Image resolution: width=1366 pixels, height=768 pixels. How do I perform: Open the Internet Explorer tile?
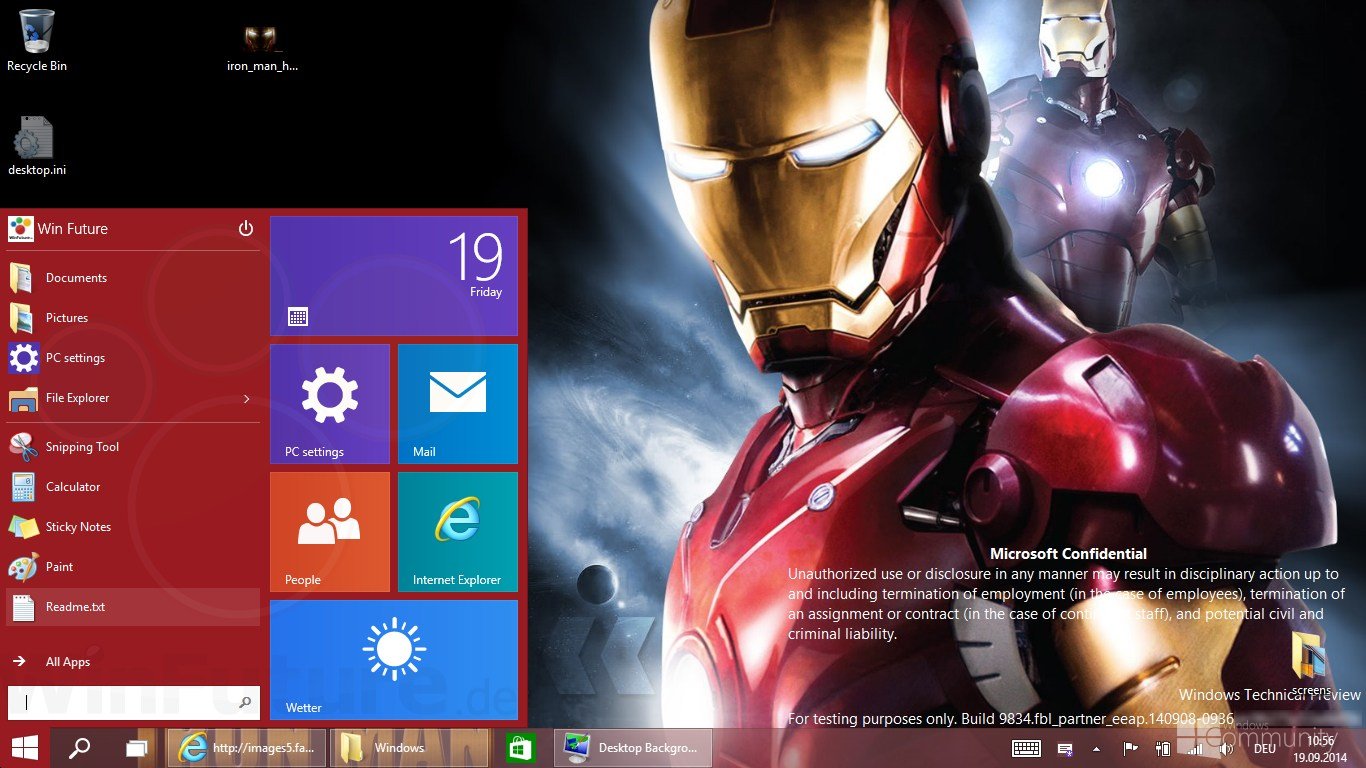tap(458, 532)
